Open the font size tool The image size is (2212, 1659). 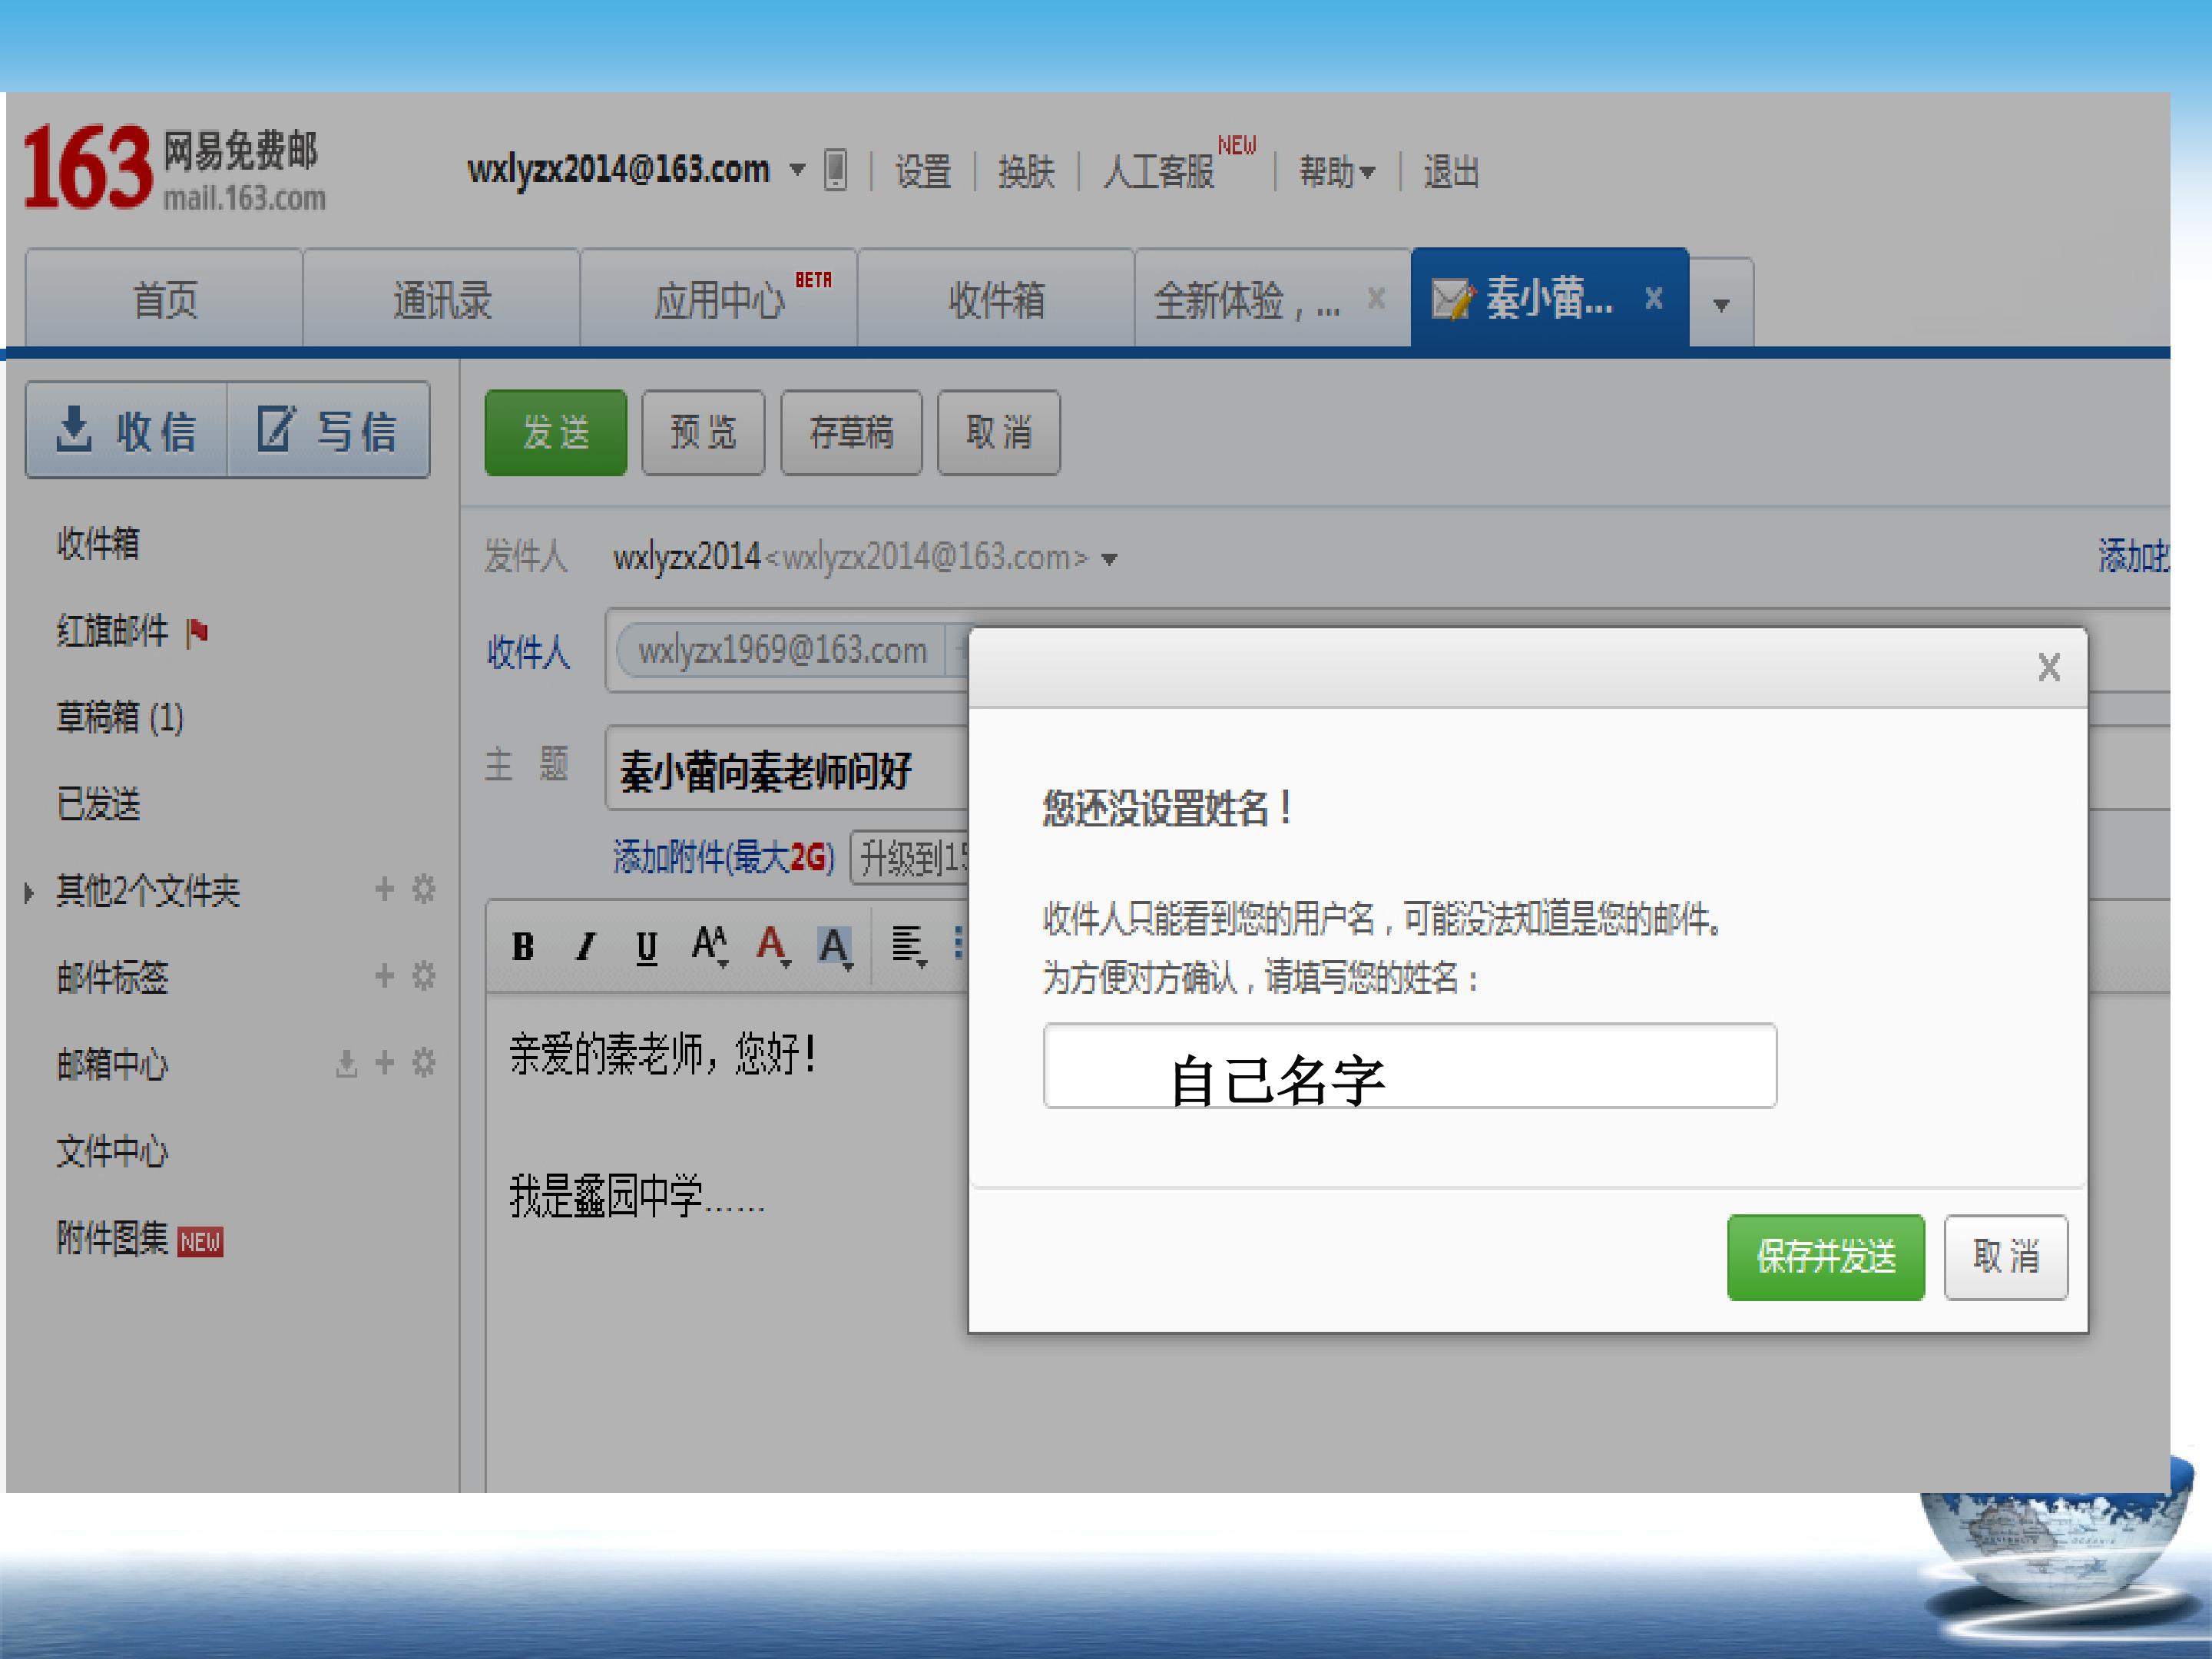pos(710,945)
